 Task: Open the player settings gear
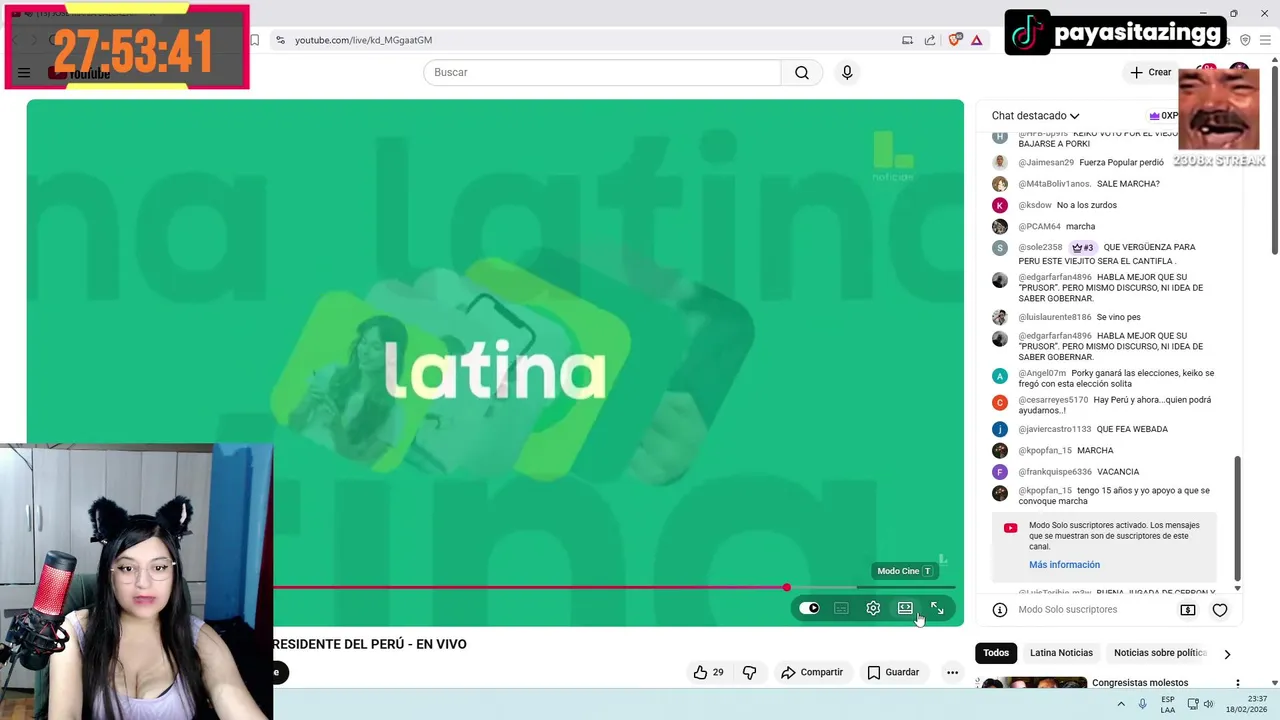coord(873,608)
